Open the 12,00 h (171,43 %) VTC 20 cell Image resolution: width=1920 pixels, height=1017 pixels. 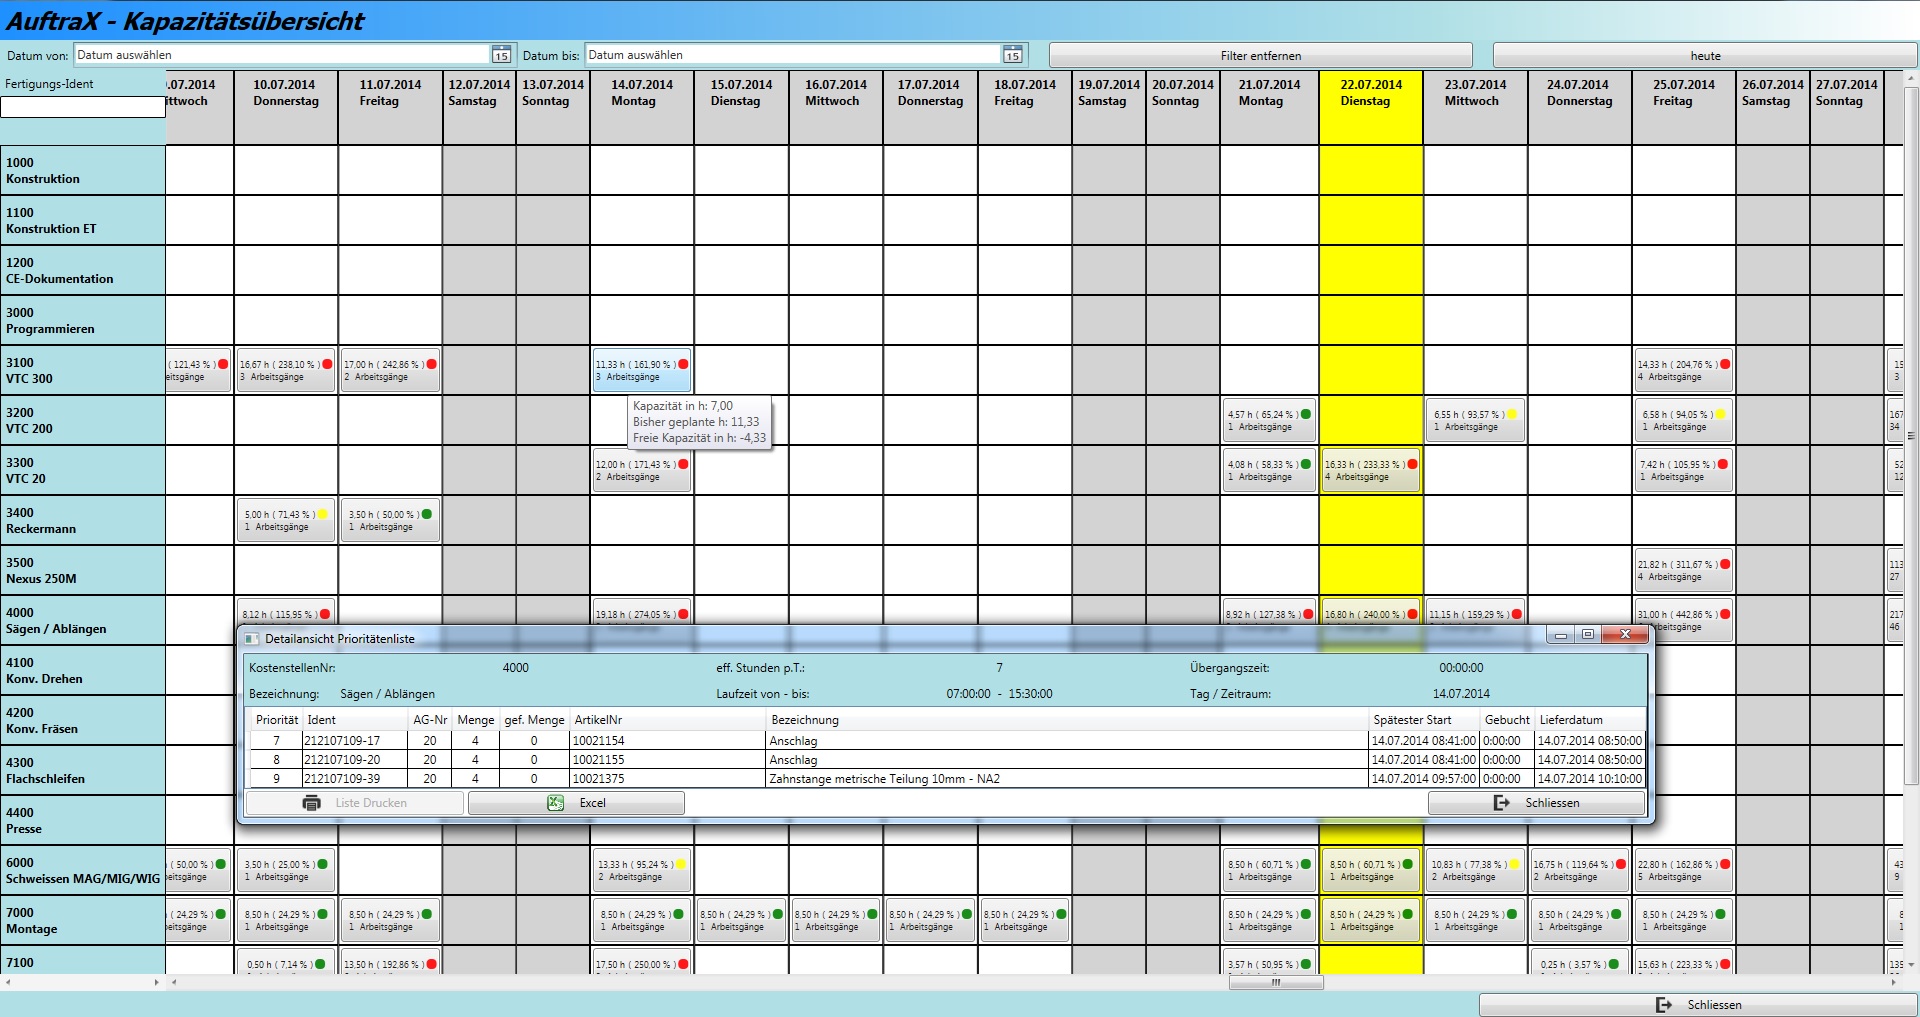(641, 470)
